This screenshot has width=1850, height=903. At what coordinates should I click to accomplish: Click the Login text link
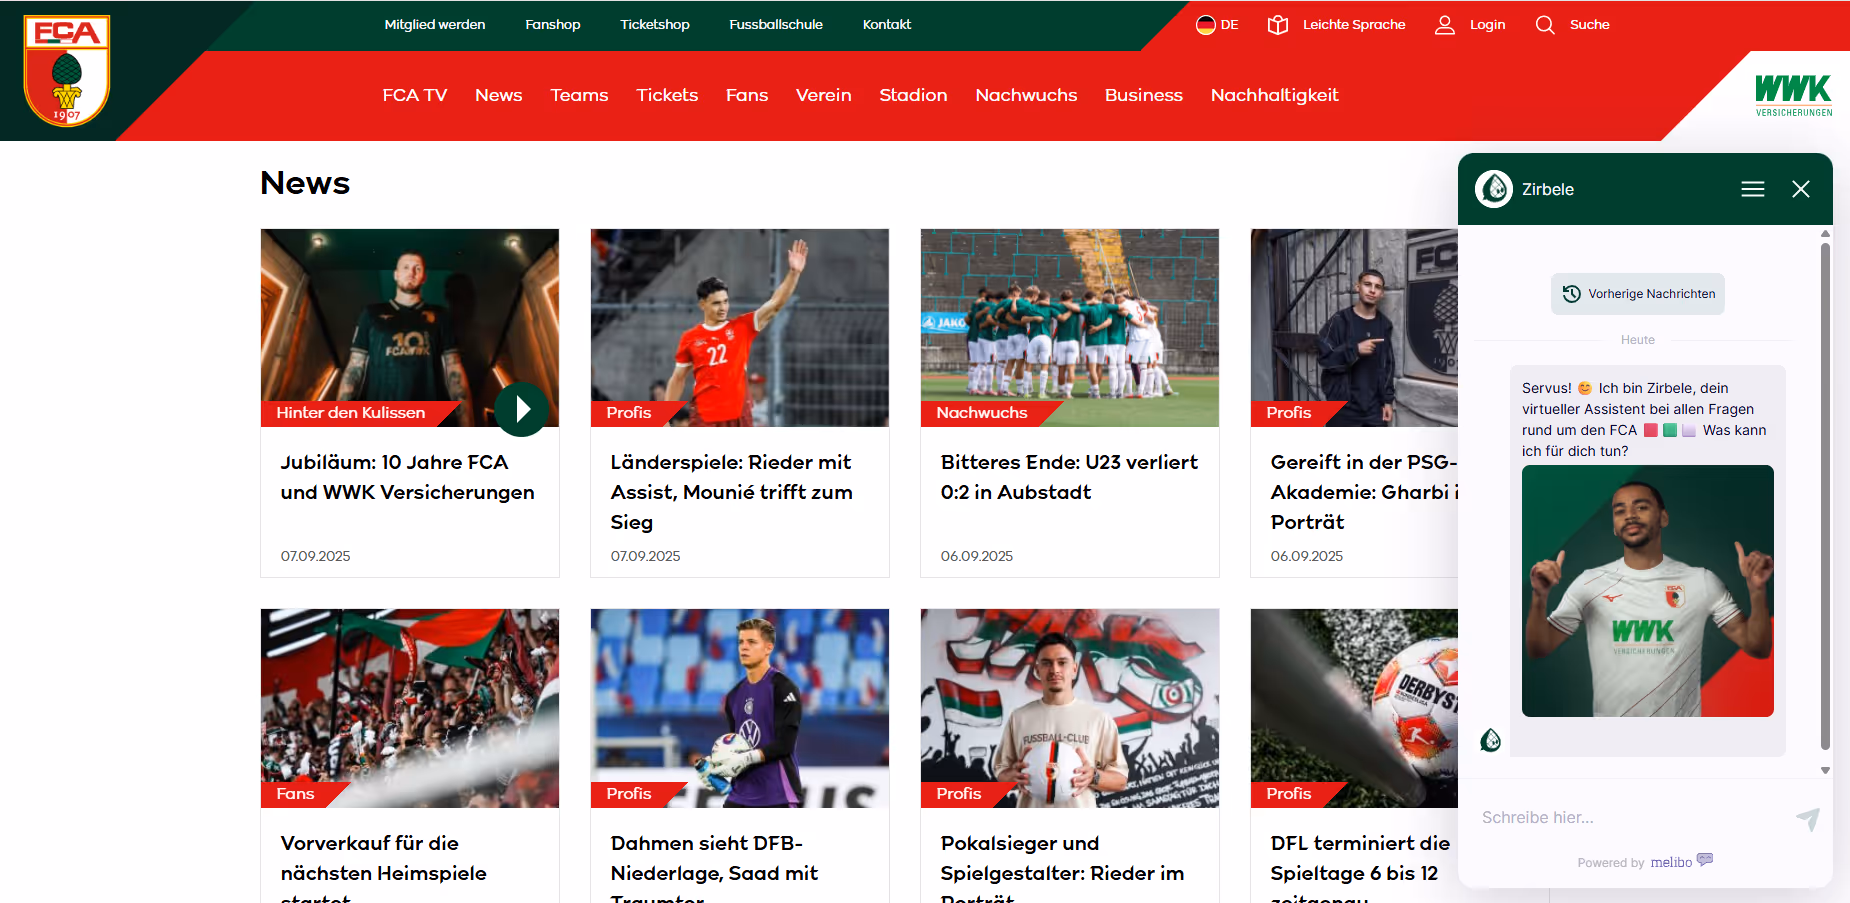tap(1487, 25)
